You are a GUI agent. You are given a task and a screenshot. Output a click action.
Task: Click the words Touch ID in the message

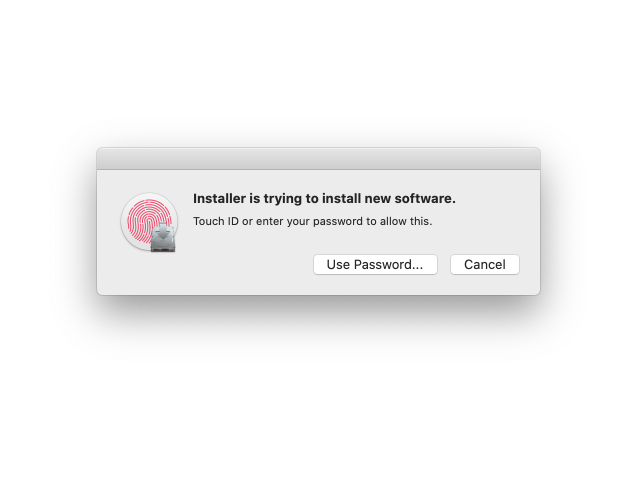pyautogui.click(x=216, y=221)
